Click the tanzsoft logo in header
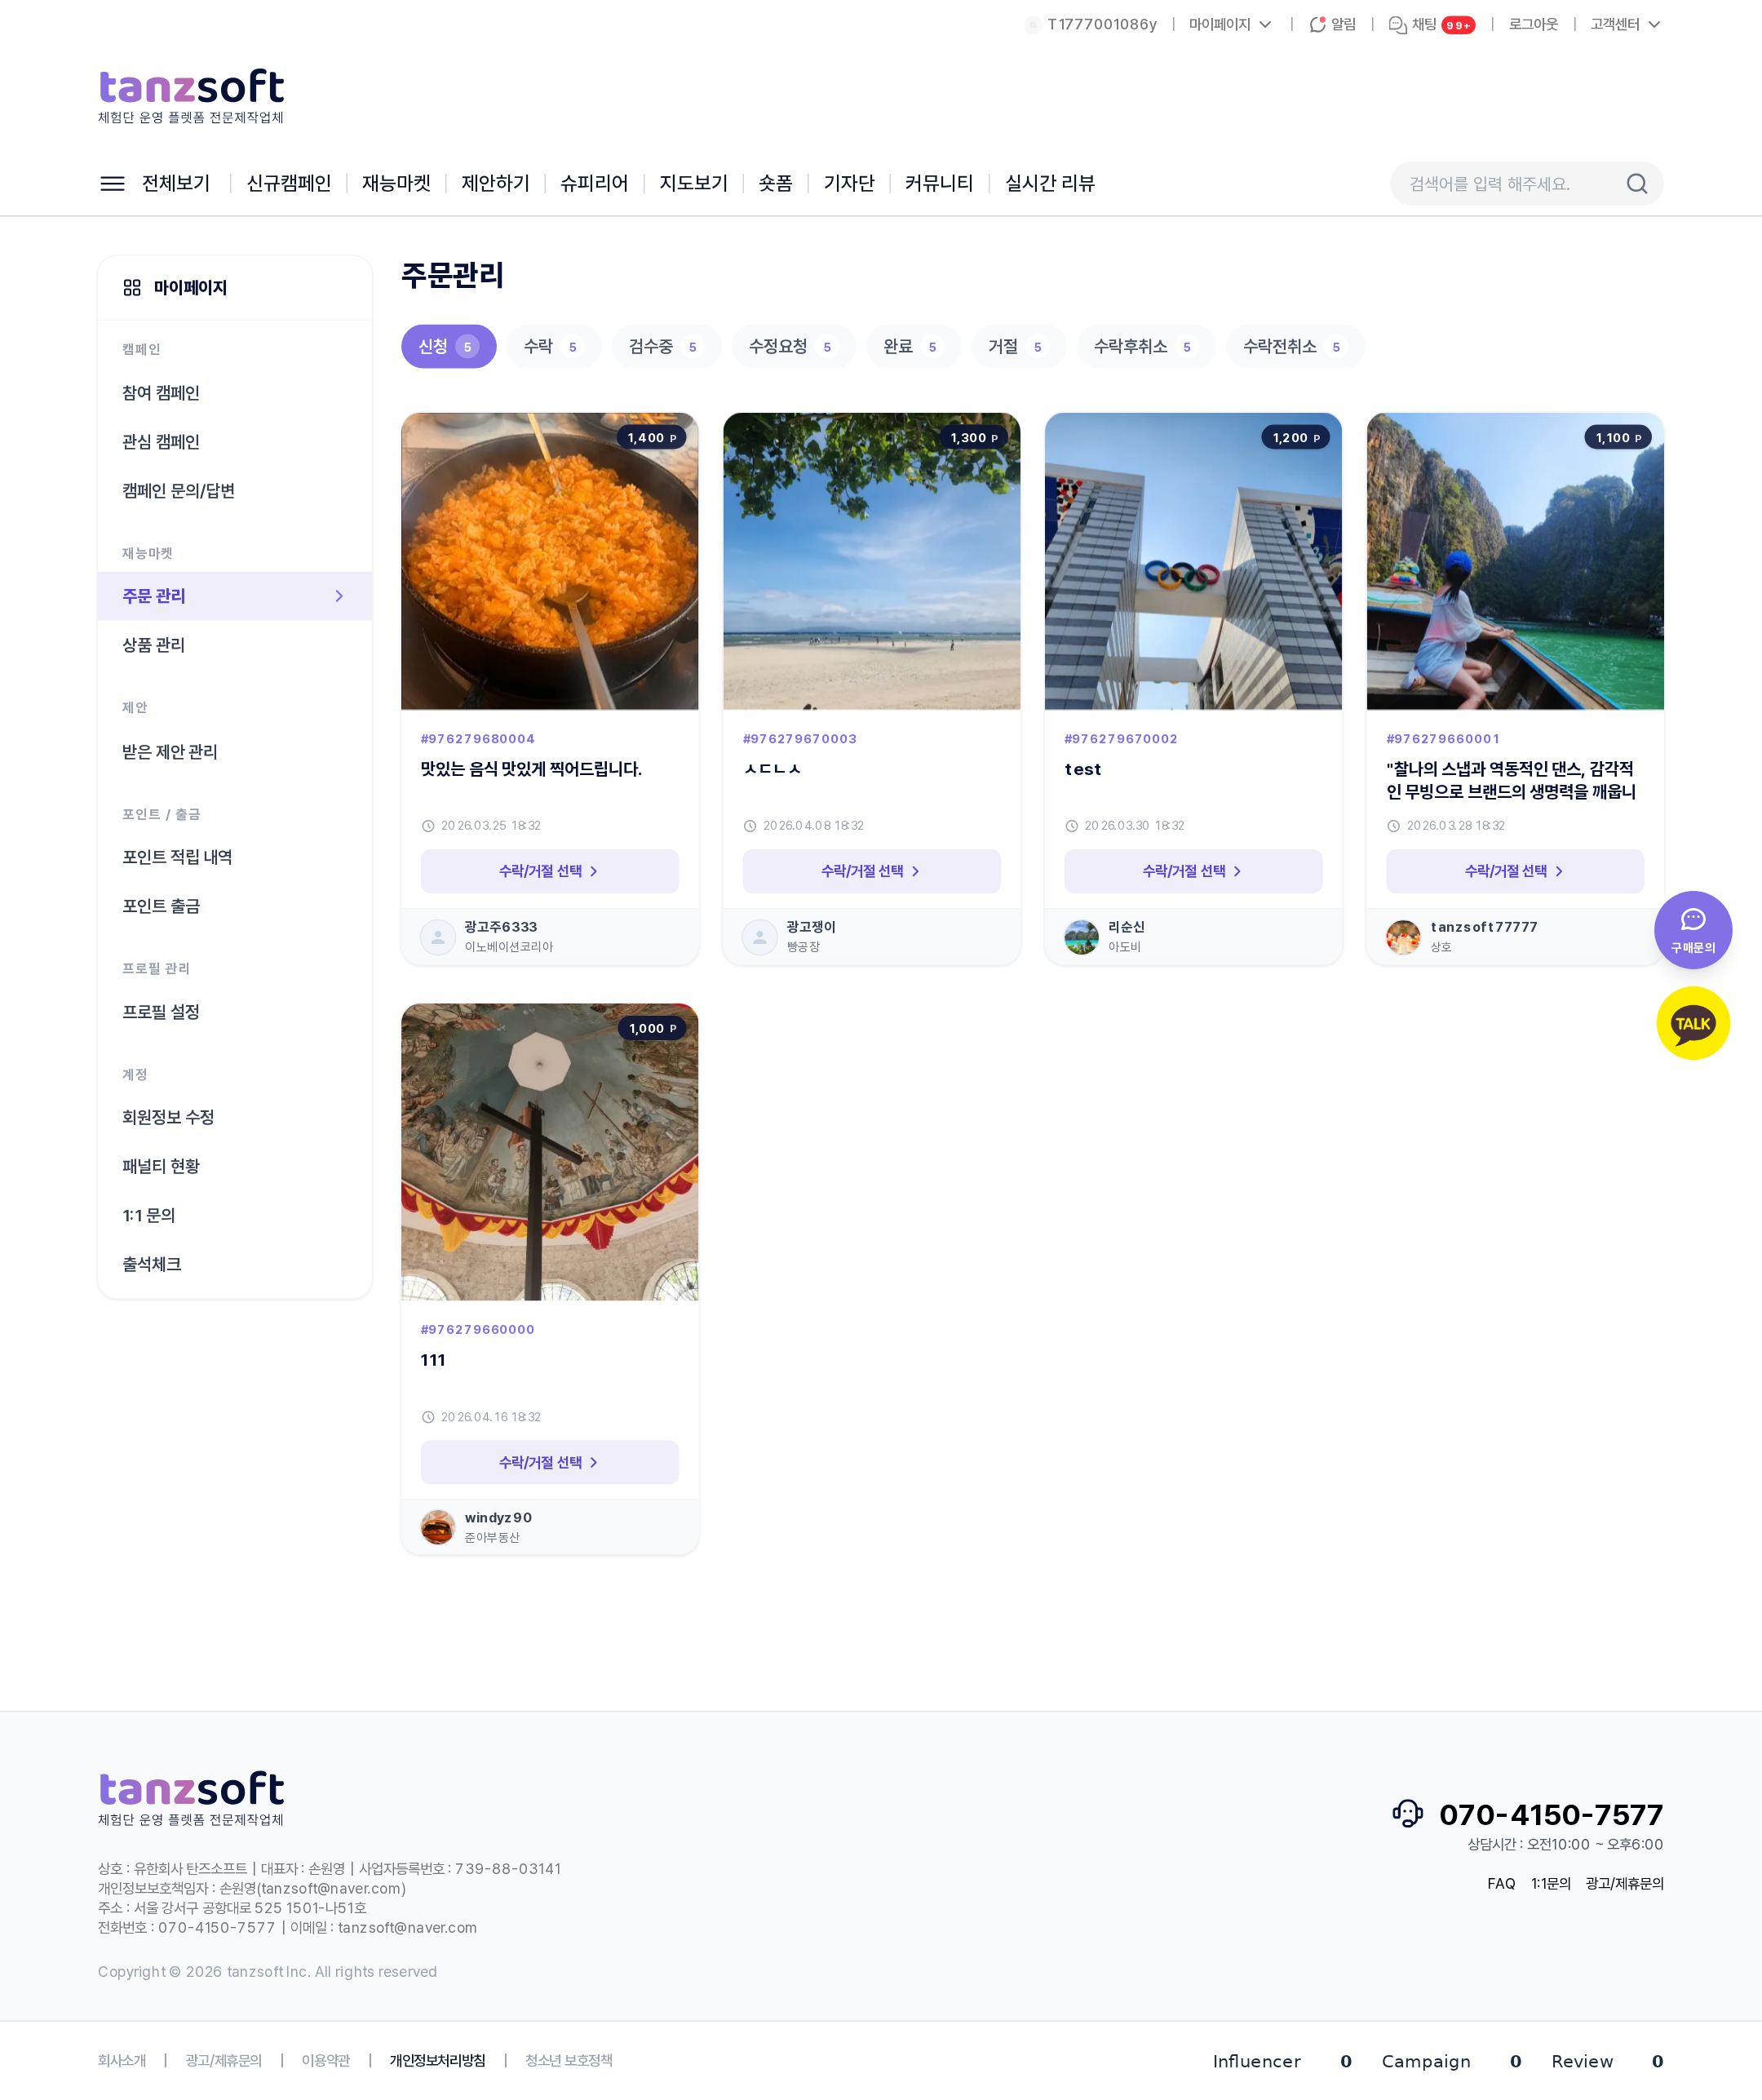 [x=191, y=97]
